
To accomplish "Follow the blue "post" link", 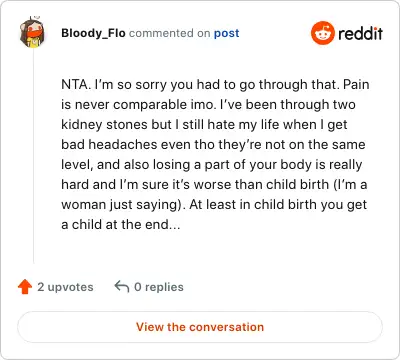I will (x=227, y=34).
